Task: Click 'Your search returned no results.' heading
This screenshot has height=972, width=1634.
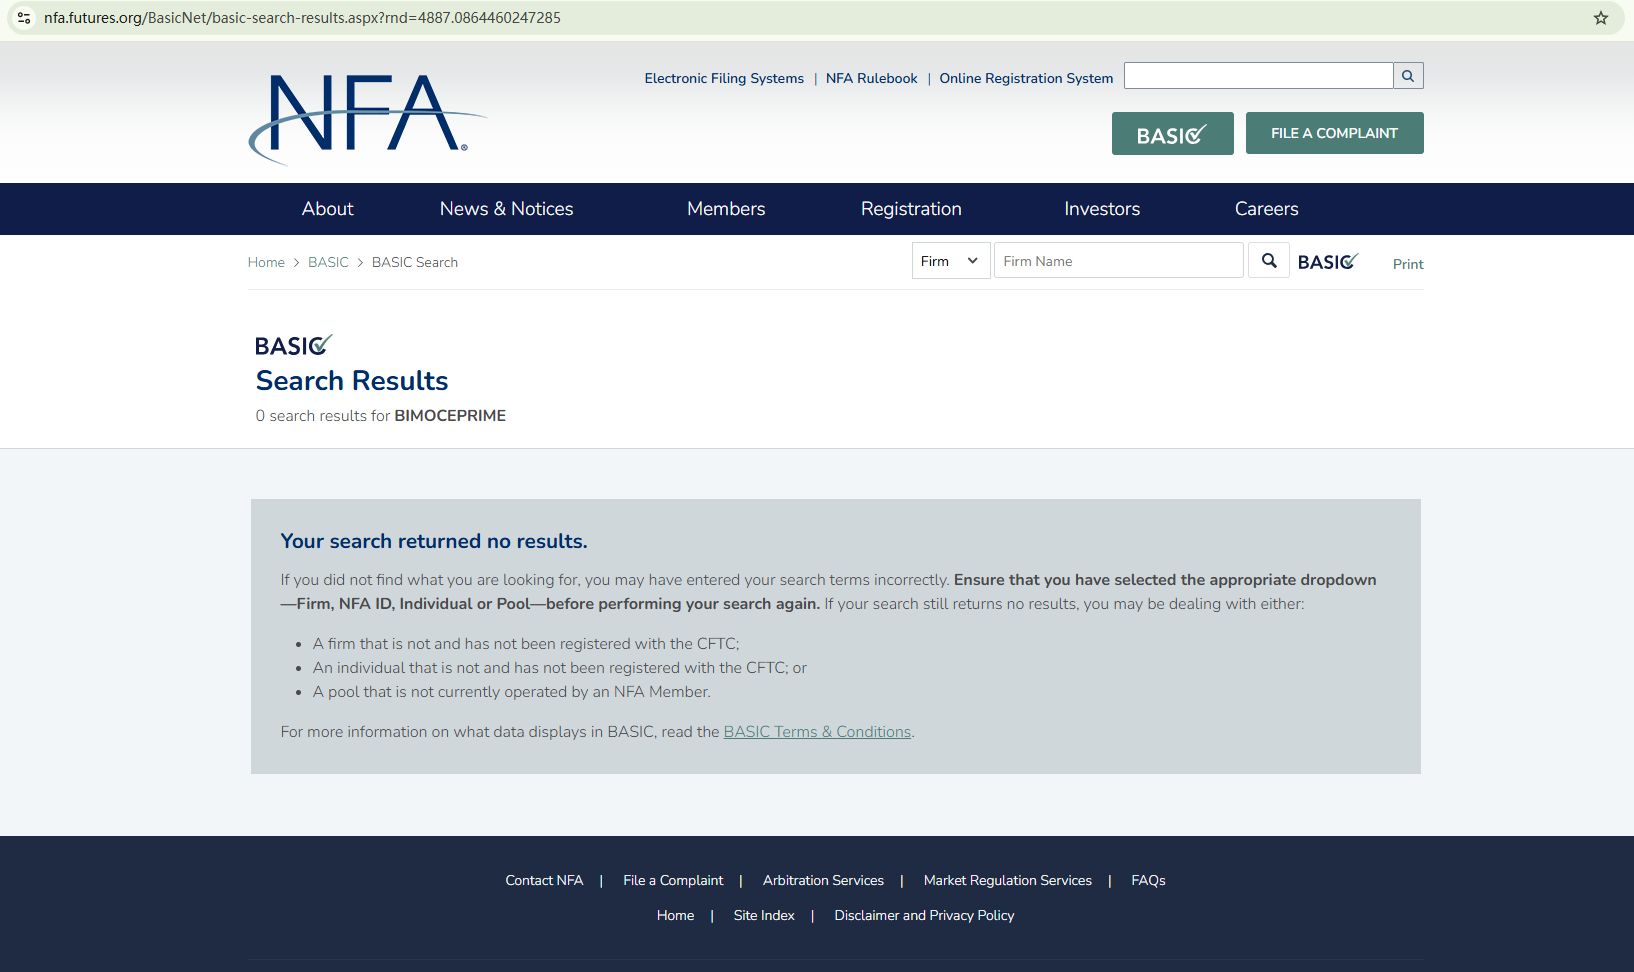Action: tap(434, 541)
